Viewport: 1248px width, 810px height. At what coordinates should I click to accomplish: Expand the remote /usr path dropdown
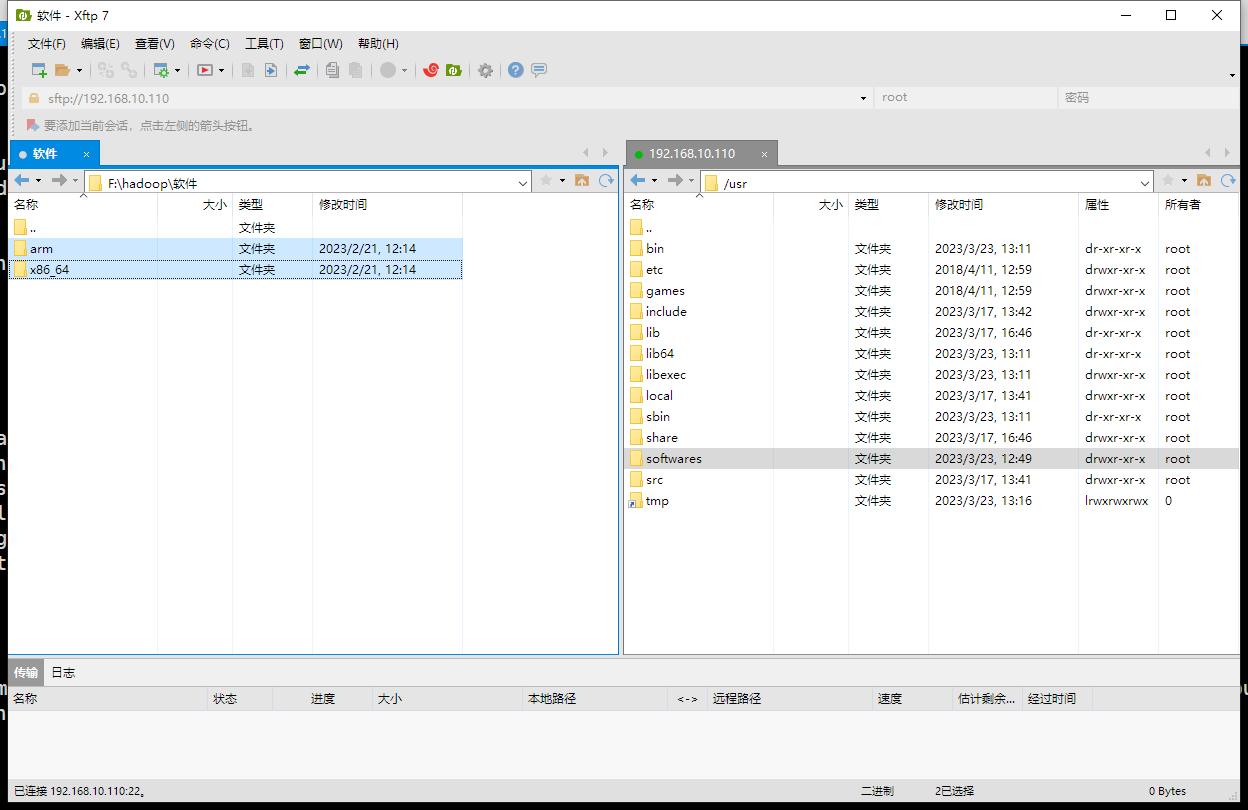pos(1145,183)
